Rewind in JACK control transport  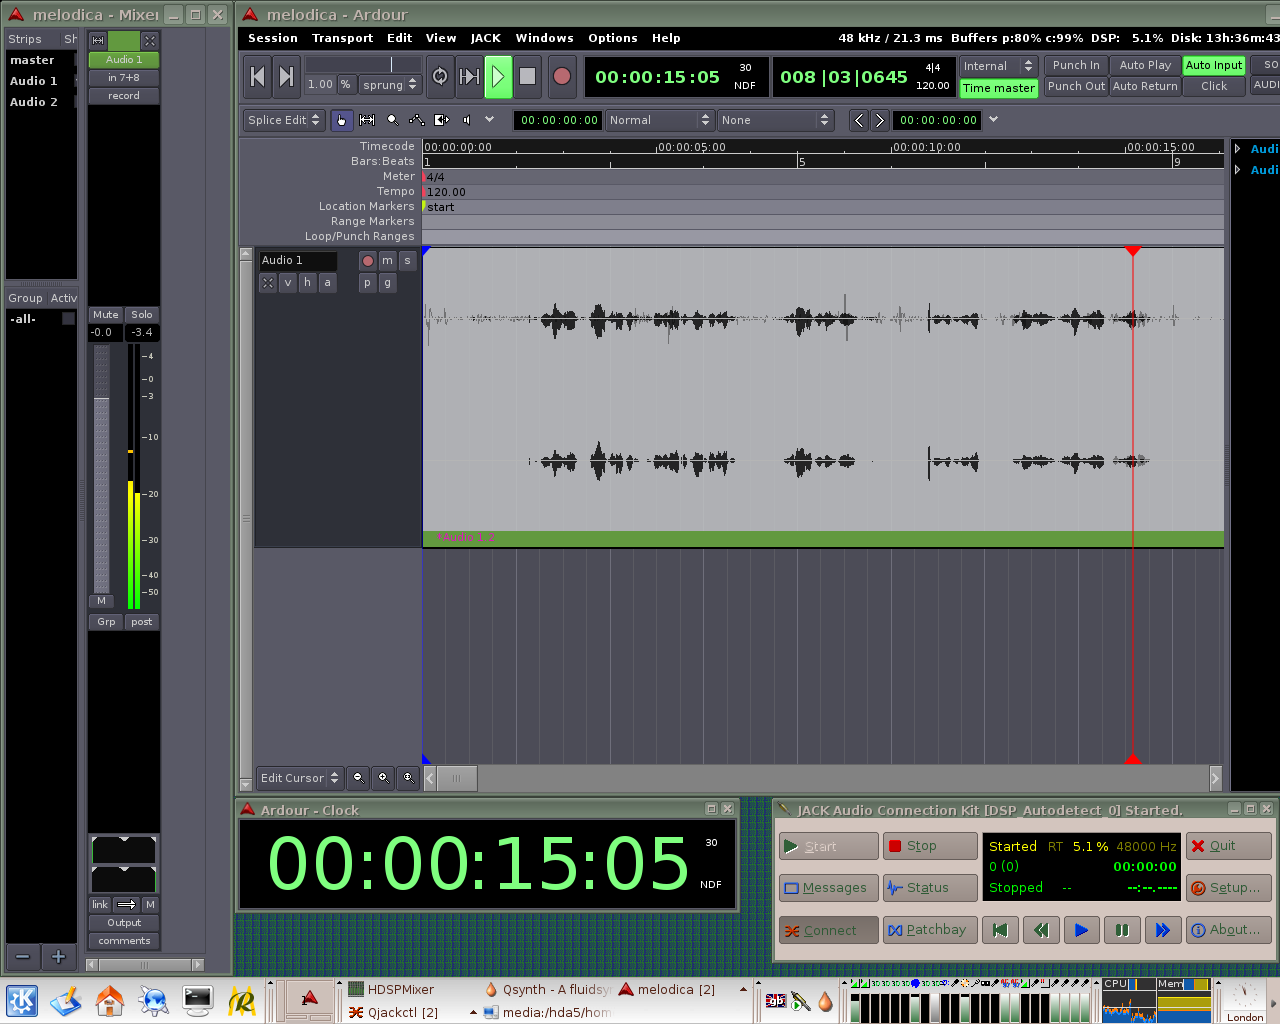pyautogui.click(x=1041, y=930)
